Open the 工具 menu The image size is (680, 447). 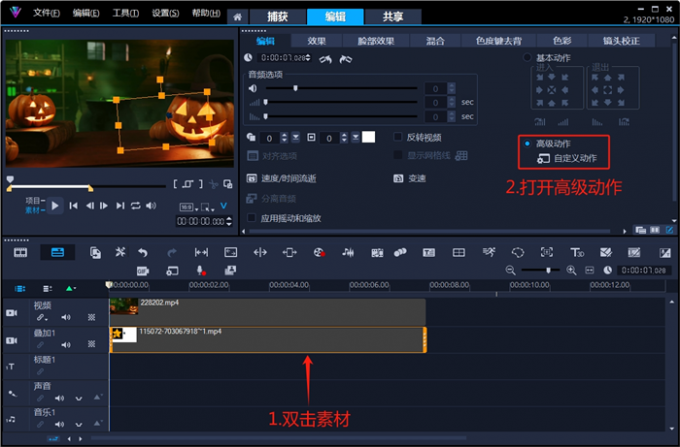[126, 13]
